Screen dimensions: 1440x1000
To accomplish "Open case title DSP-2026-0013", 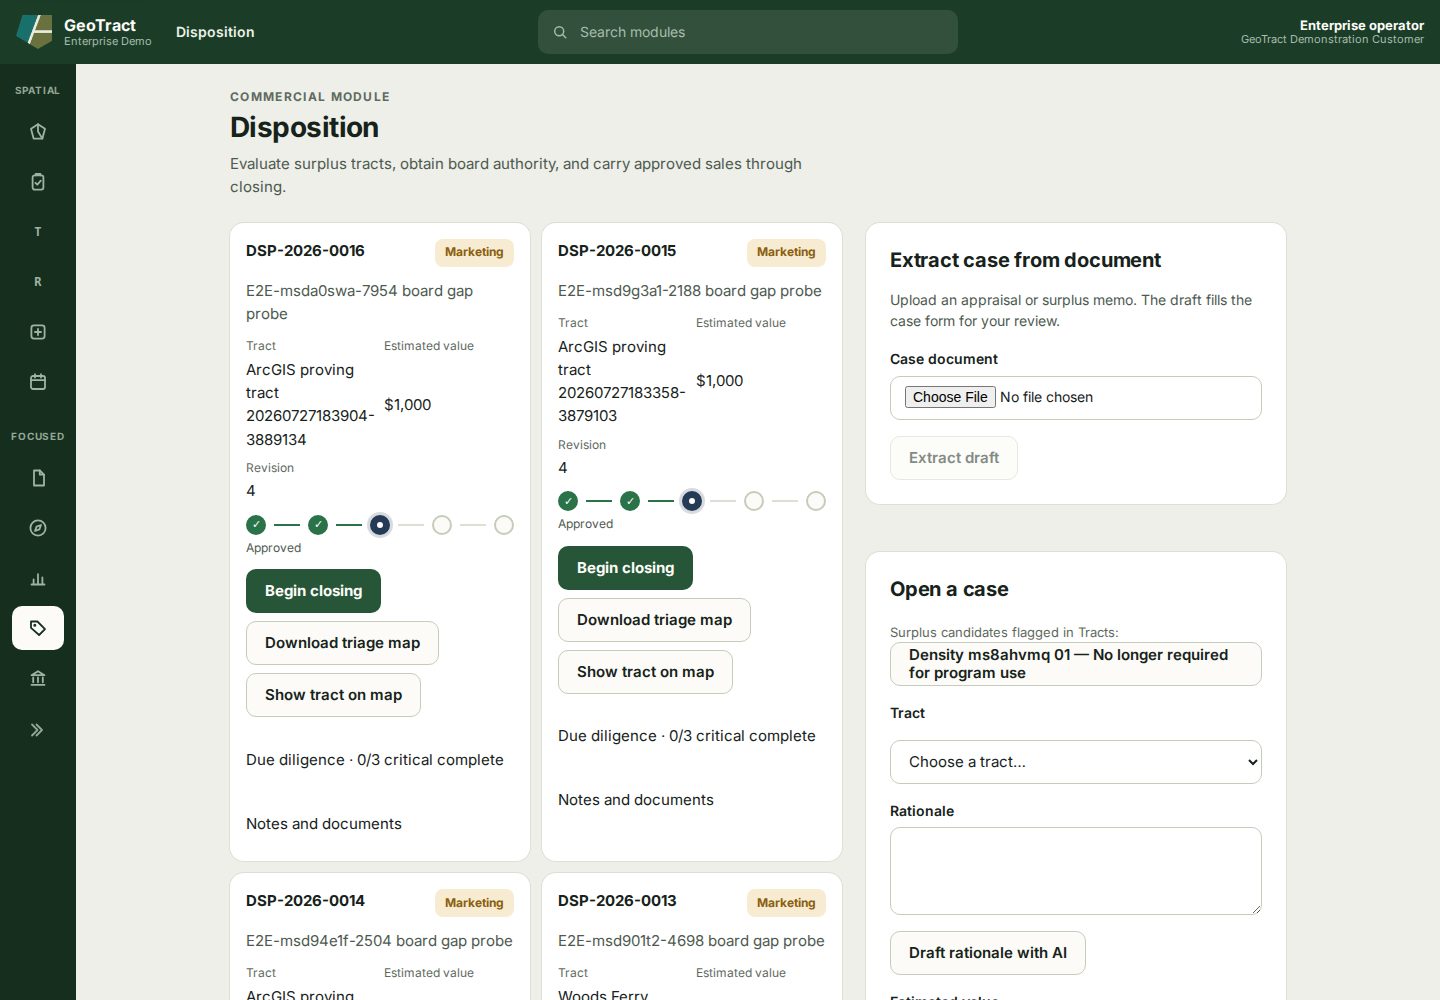I will 617,901.
